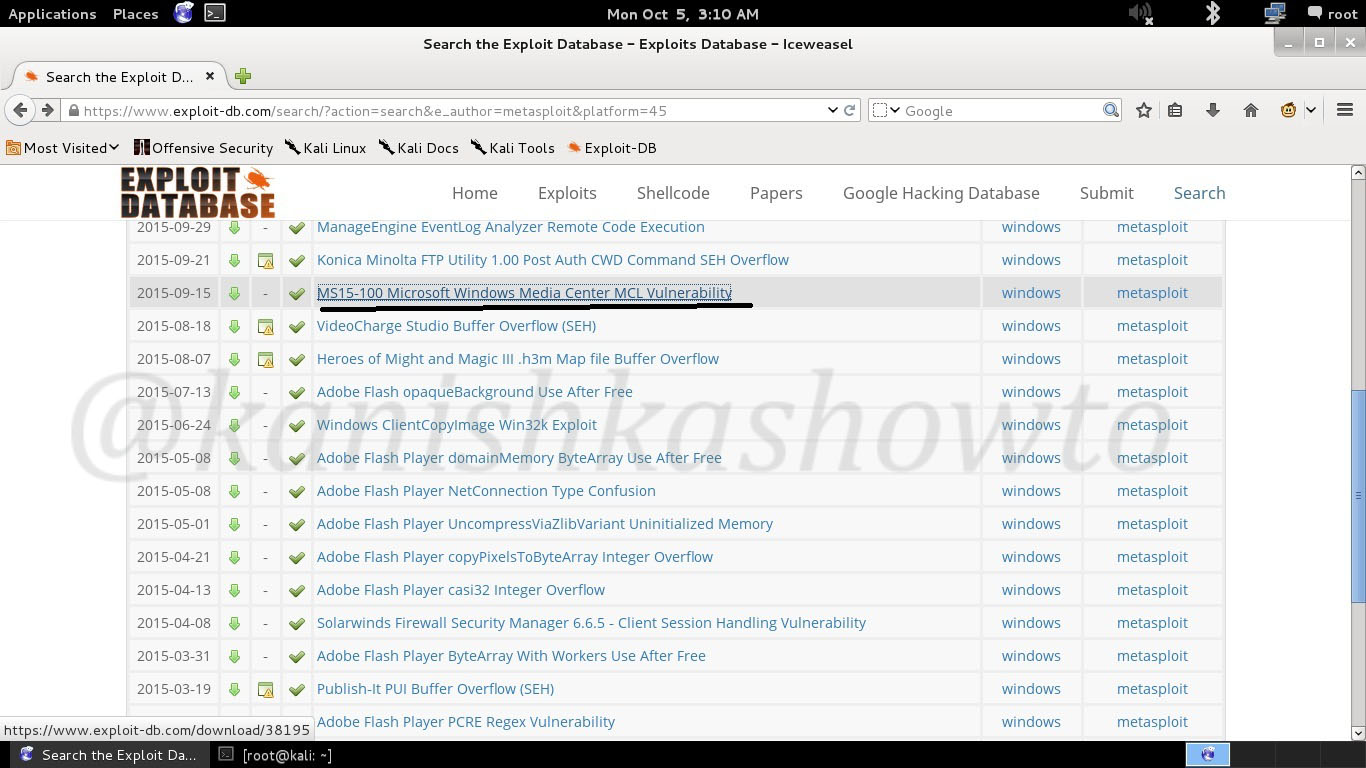Go to the browser Home icon
Image resolution: width=1366 pixels, height=768 pixels.
click(x=1250, y=110)
